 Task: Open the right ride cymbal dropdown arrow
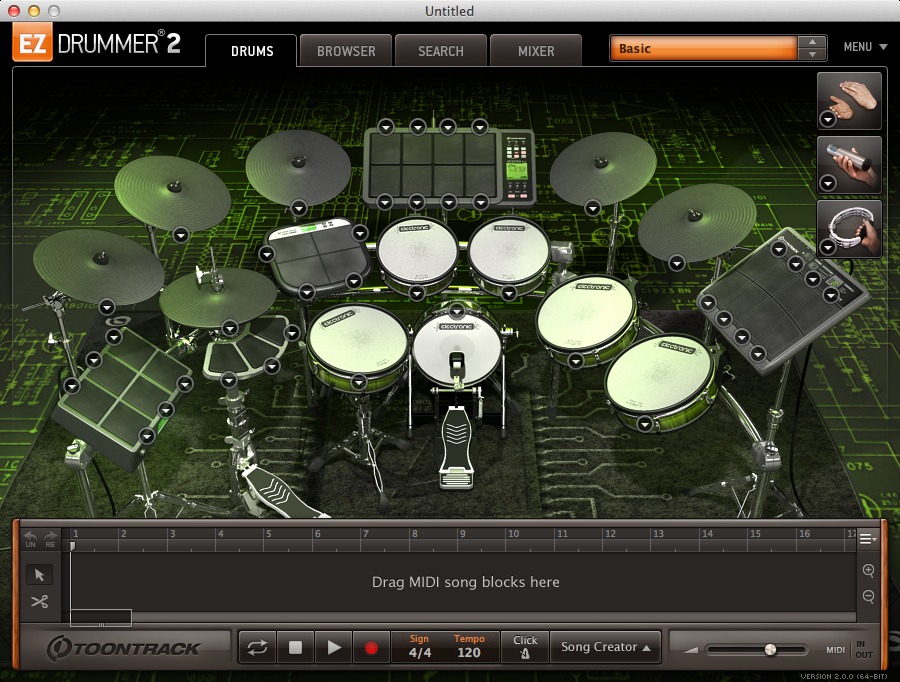click(677, 263)
